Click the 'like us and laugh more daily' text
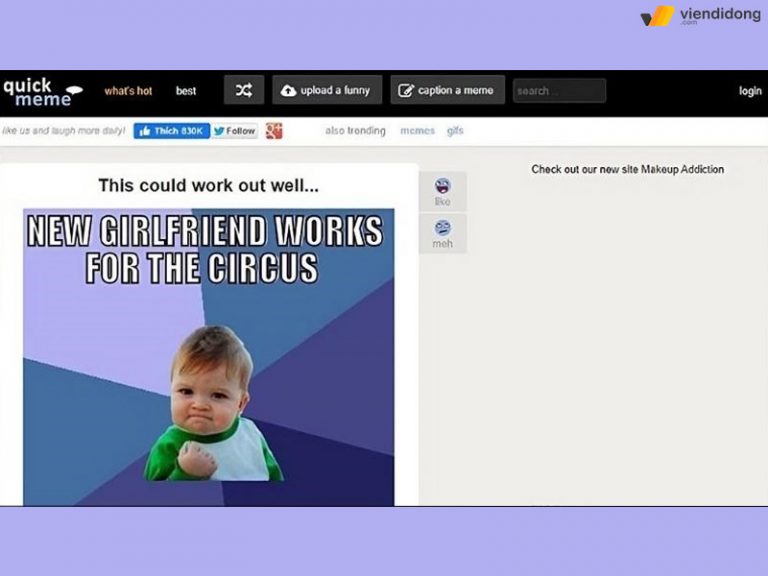 64,131
